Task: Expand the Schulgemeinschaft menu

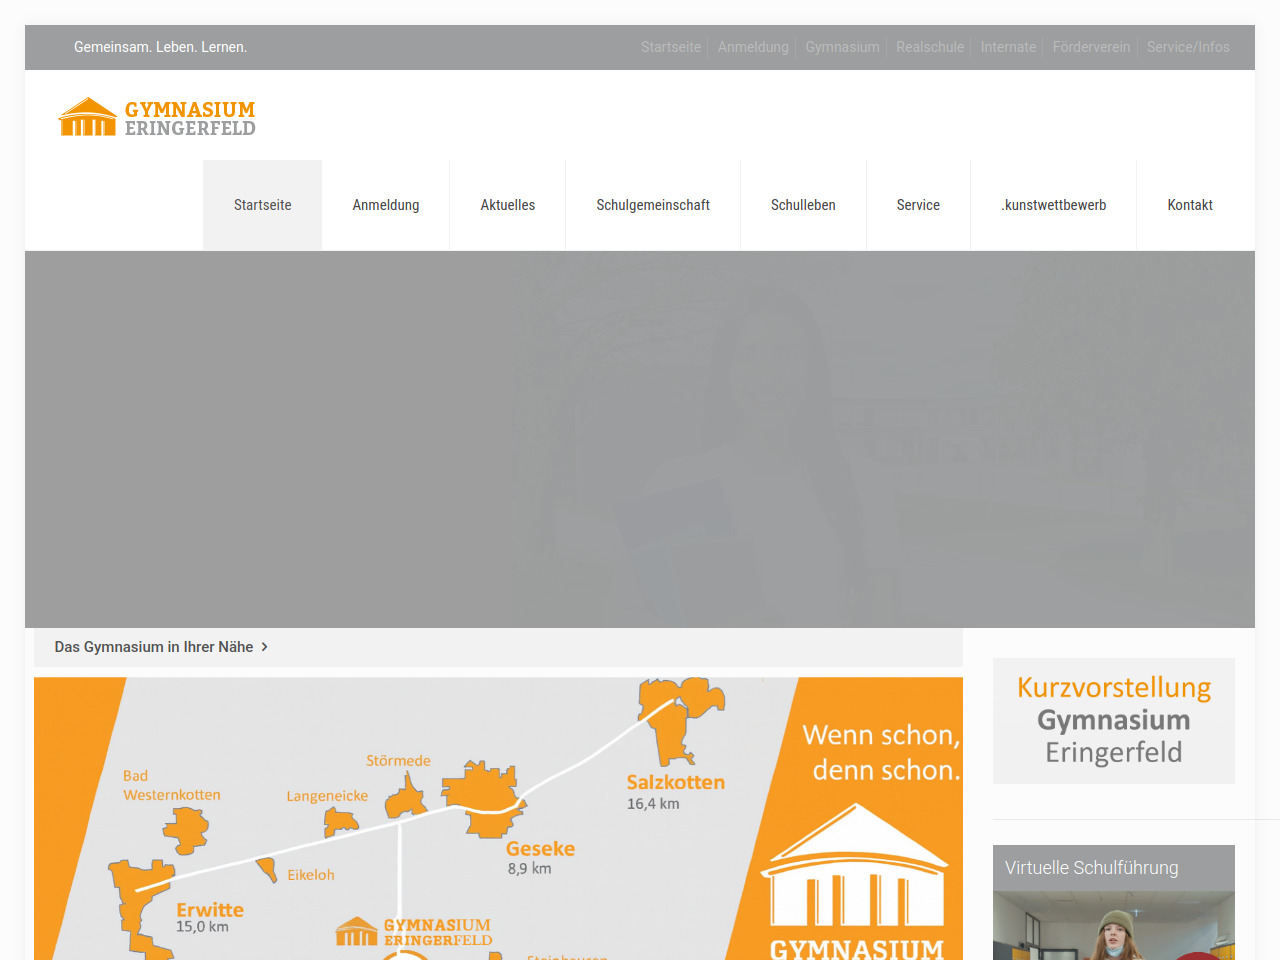Action: click(x=652, y=205)
